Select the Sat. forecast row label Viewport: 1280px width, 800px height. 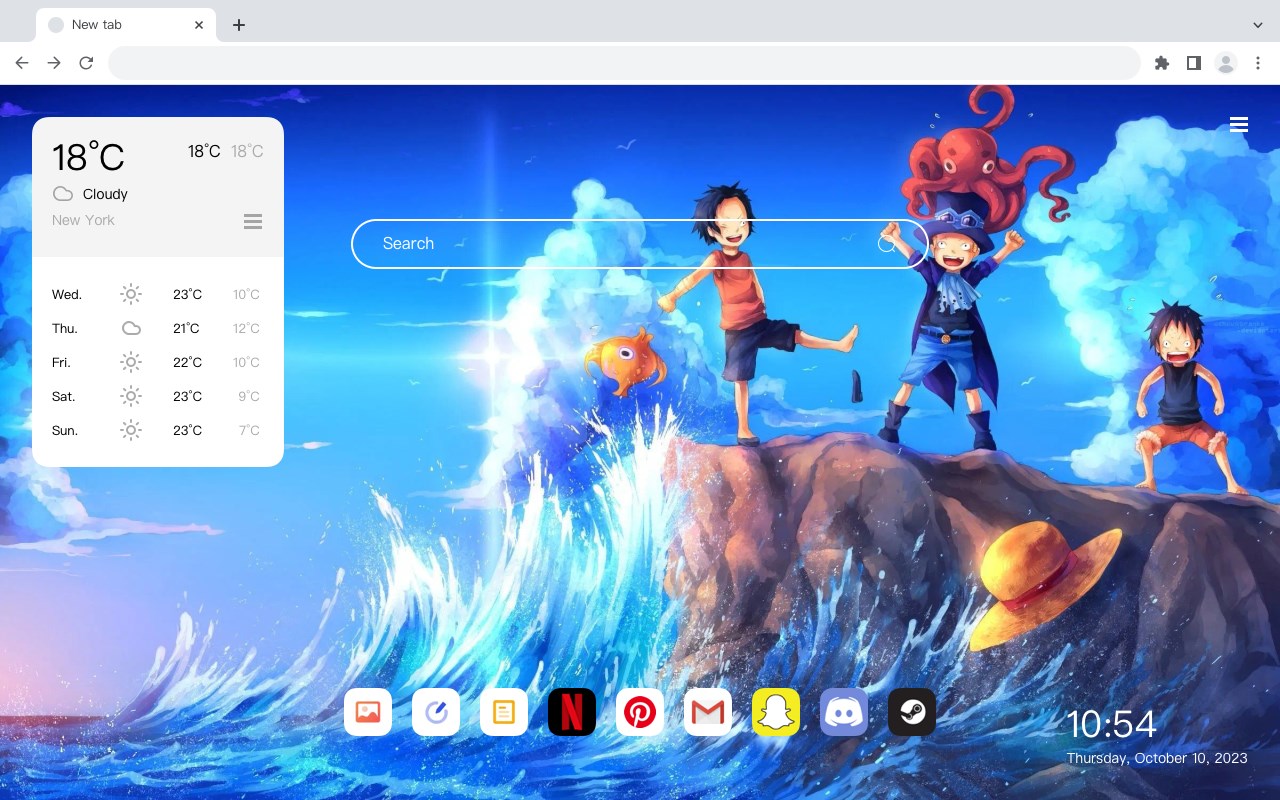[64, 397]
